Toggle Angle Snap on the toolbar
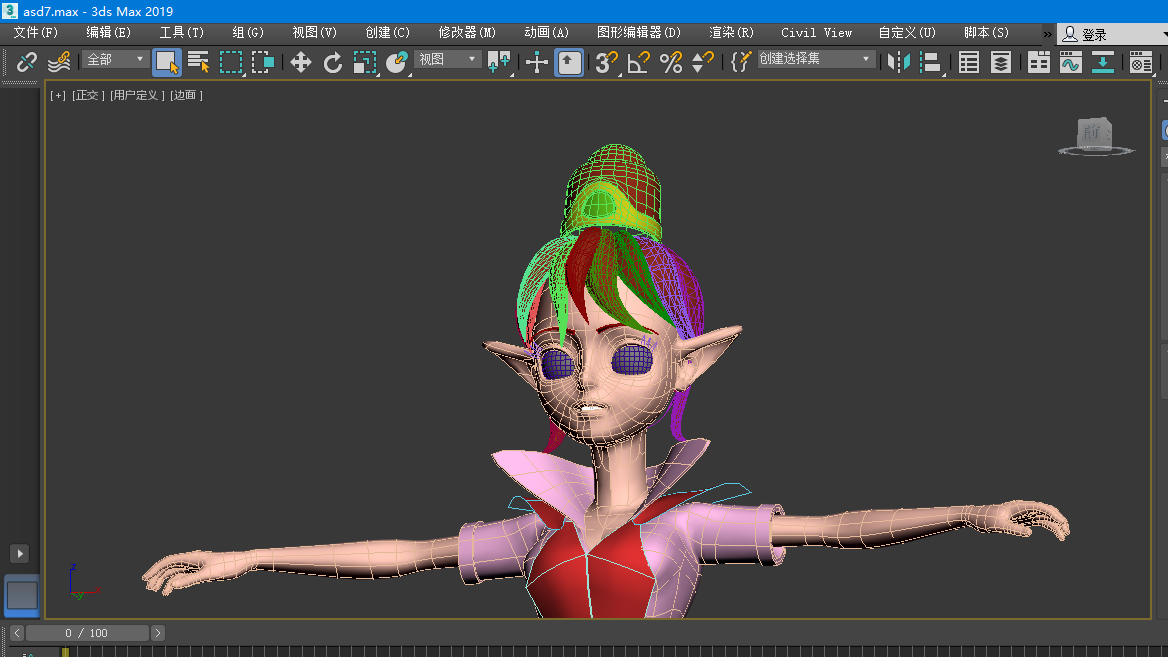 coord(639,63)
